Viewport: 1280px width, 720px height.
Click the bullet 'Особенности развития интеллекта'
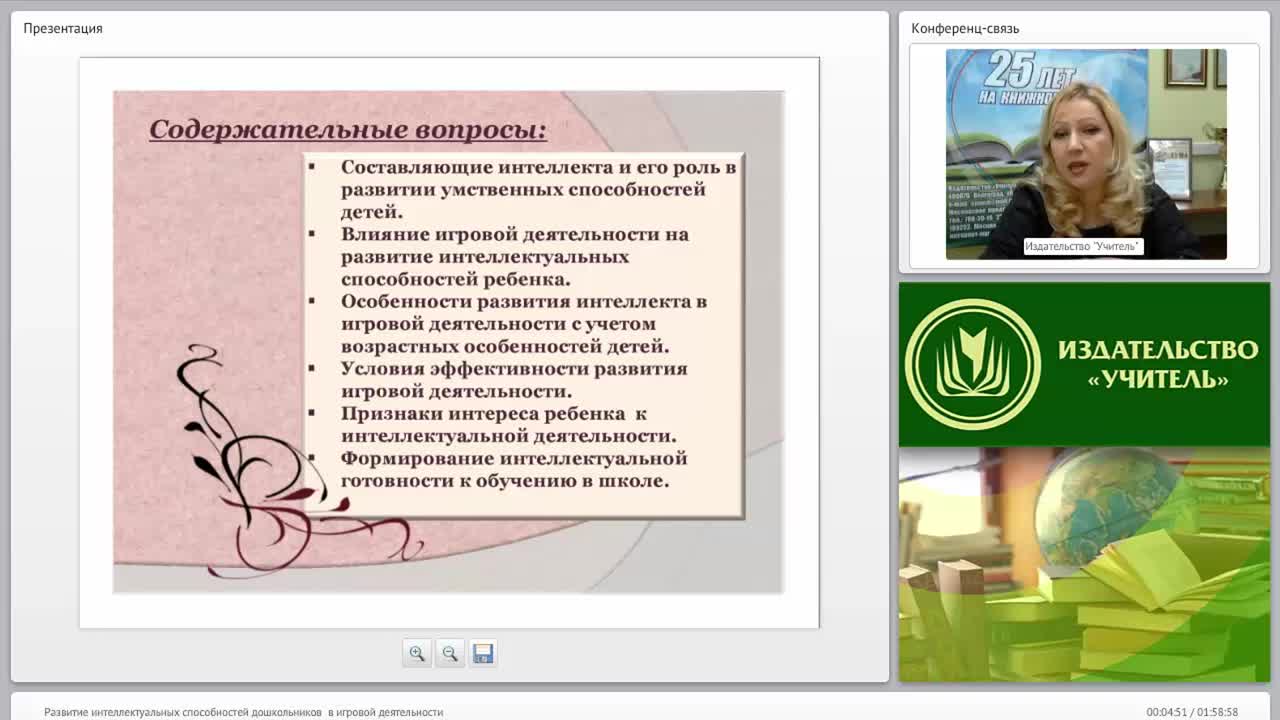[x=524, y=323]
